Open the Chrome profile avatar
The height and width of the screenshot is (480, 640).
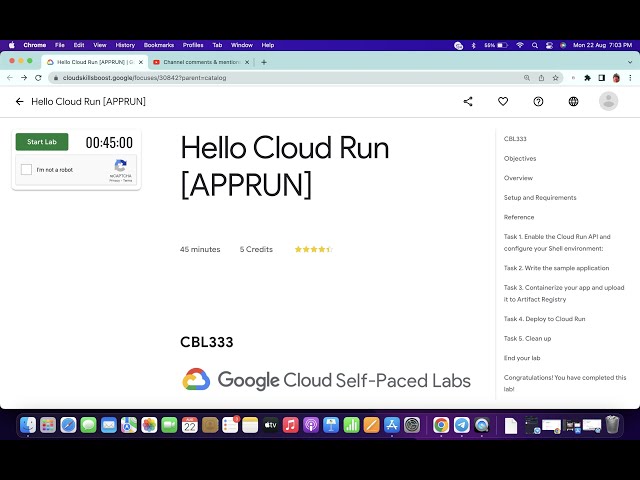616,78
